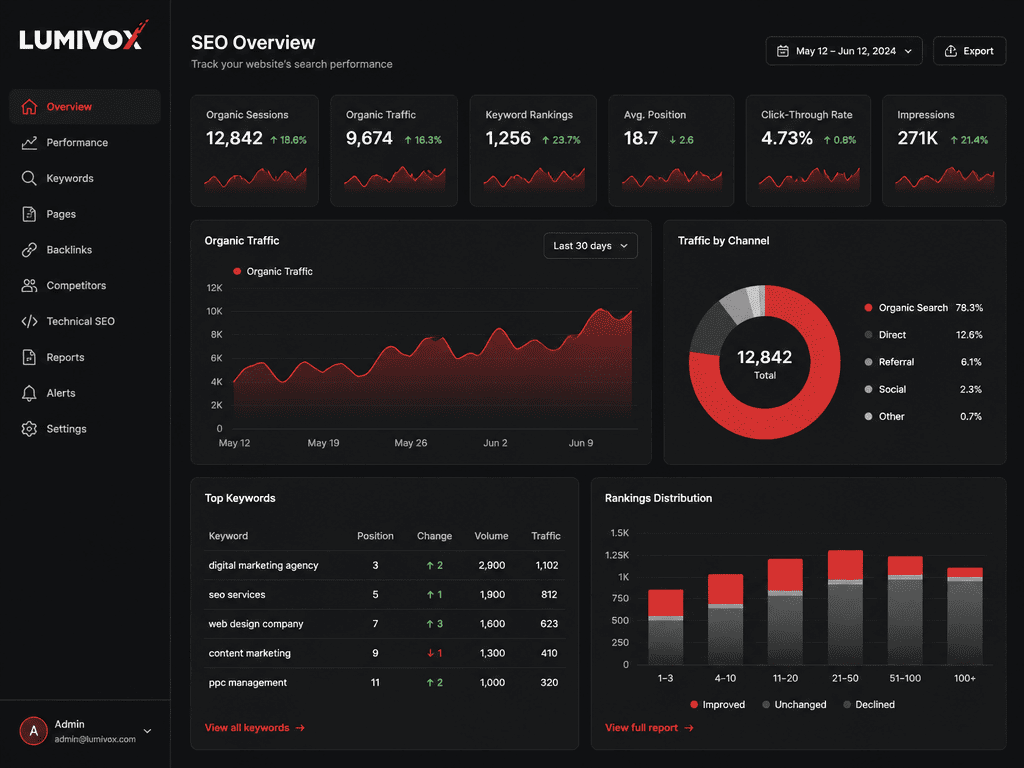Click the calendar icon in date picker
1024x768 pixels.
(x=782, y=51)
